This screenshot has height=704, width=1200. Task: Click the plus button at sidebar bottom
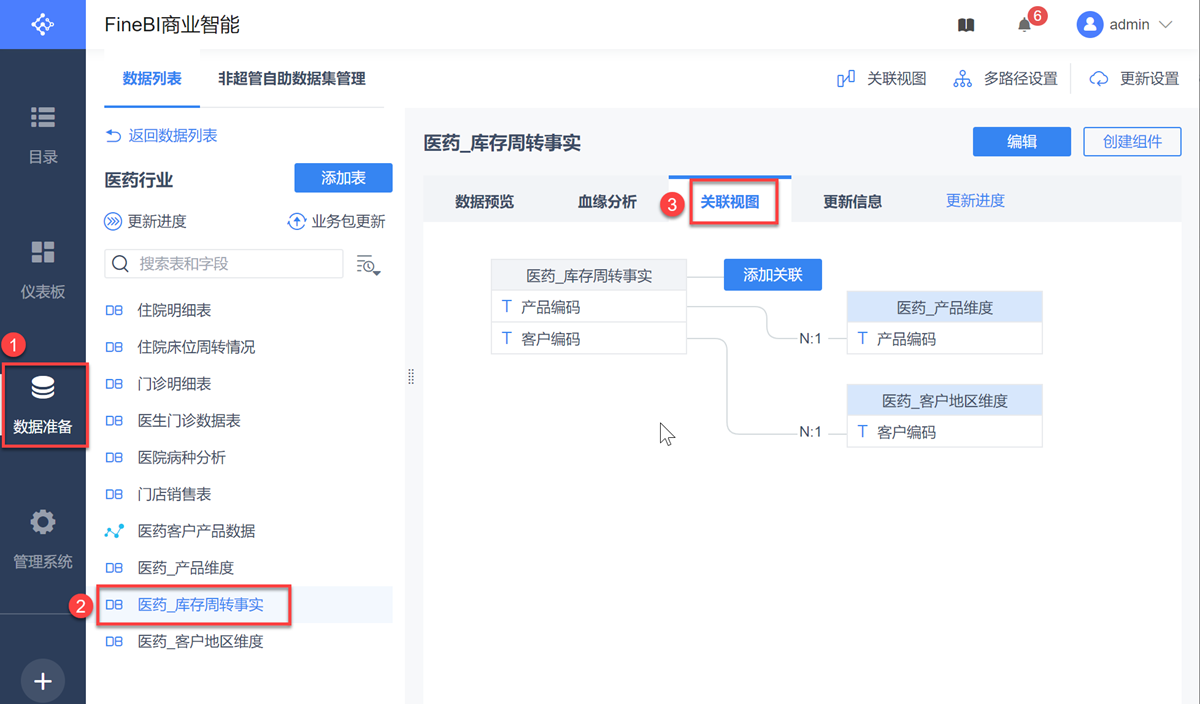point(42,681)
